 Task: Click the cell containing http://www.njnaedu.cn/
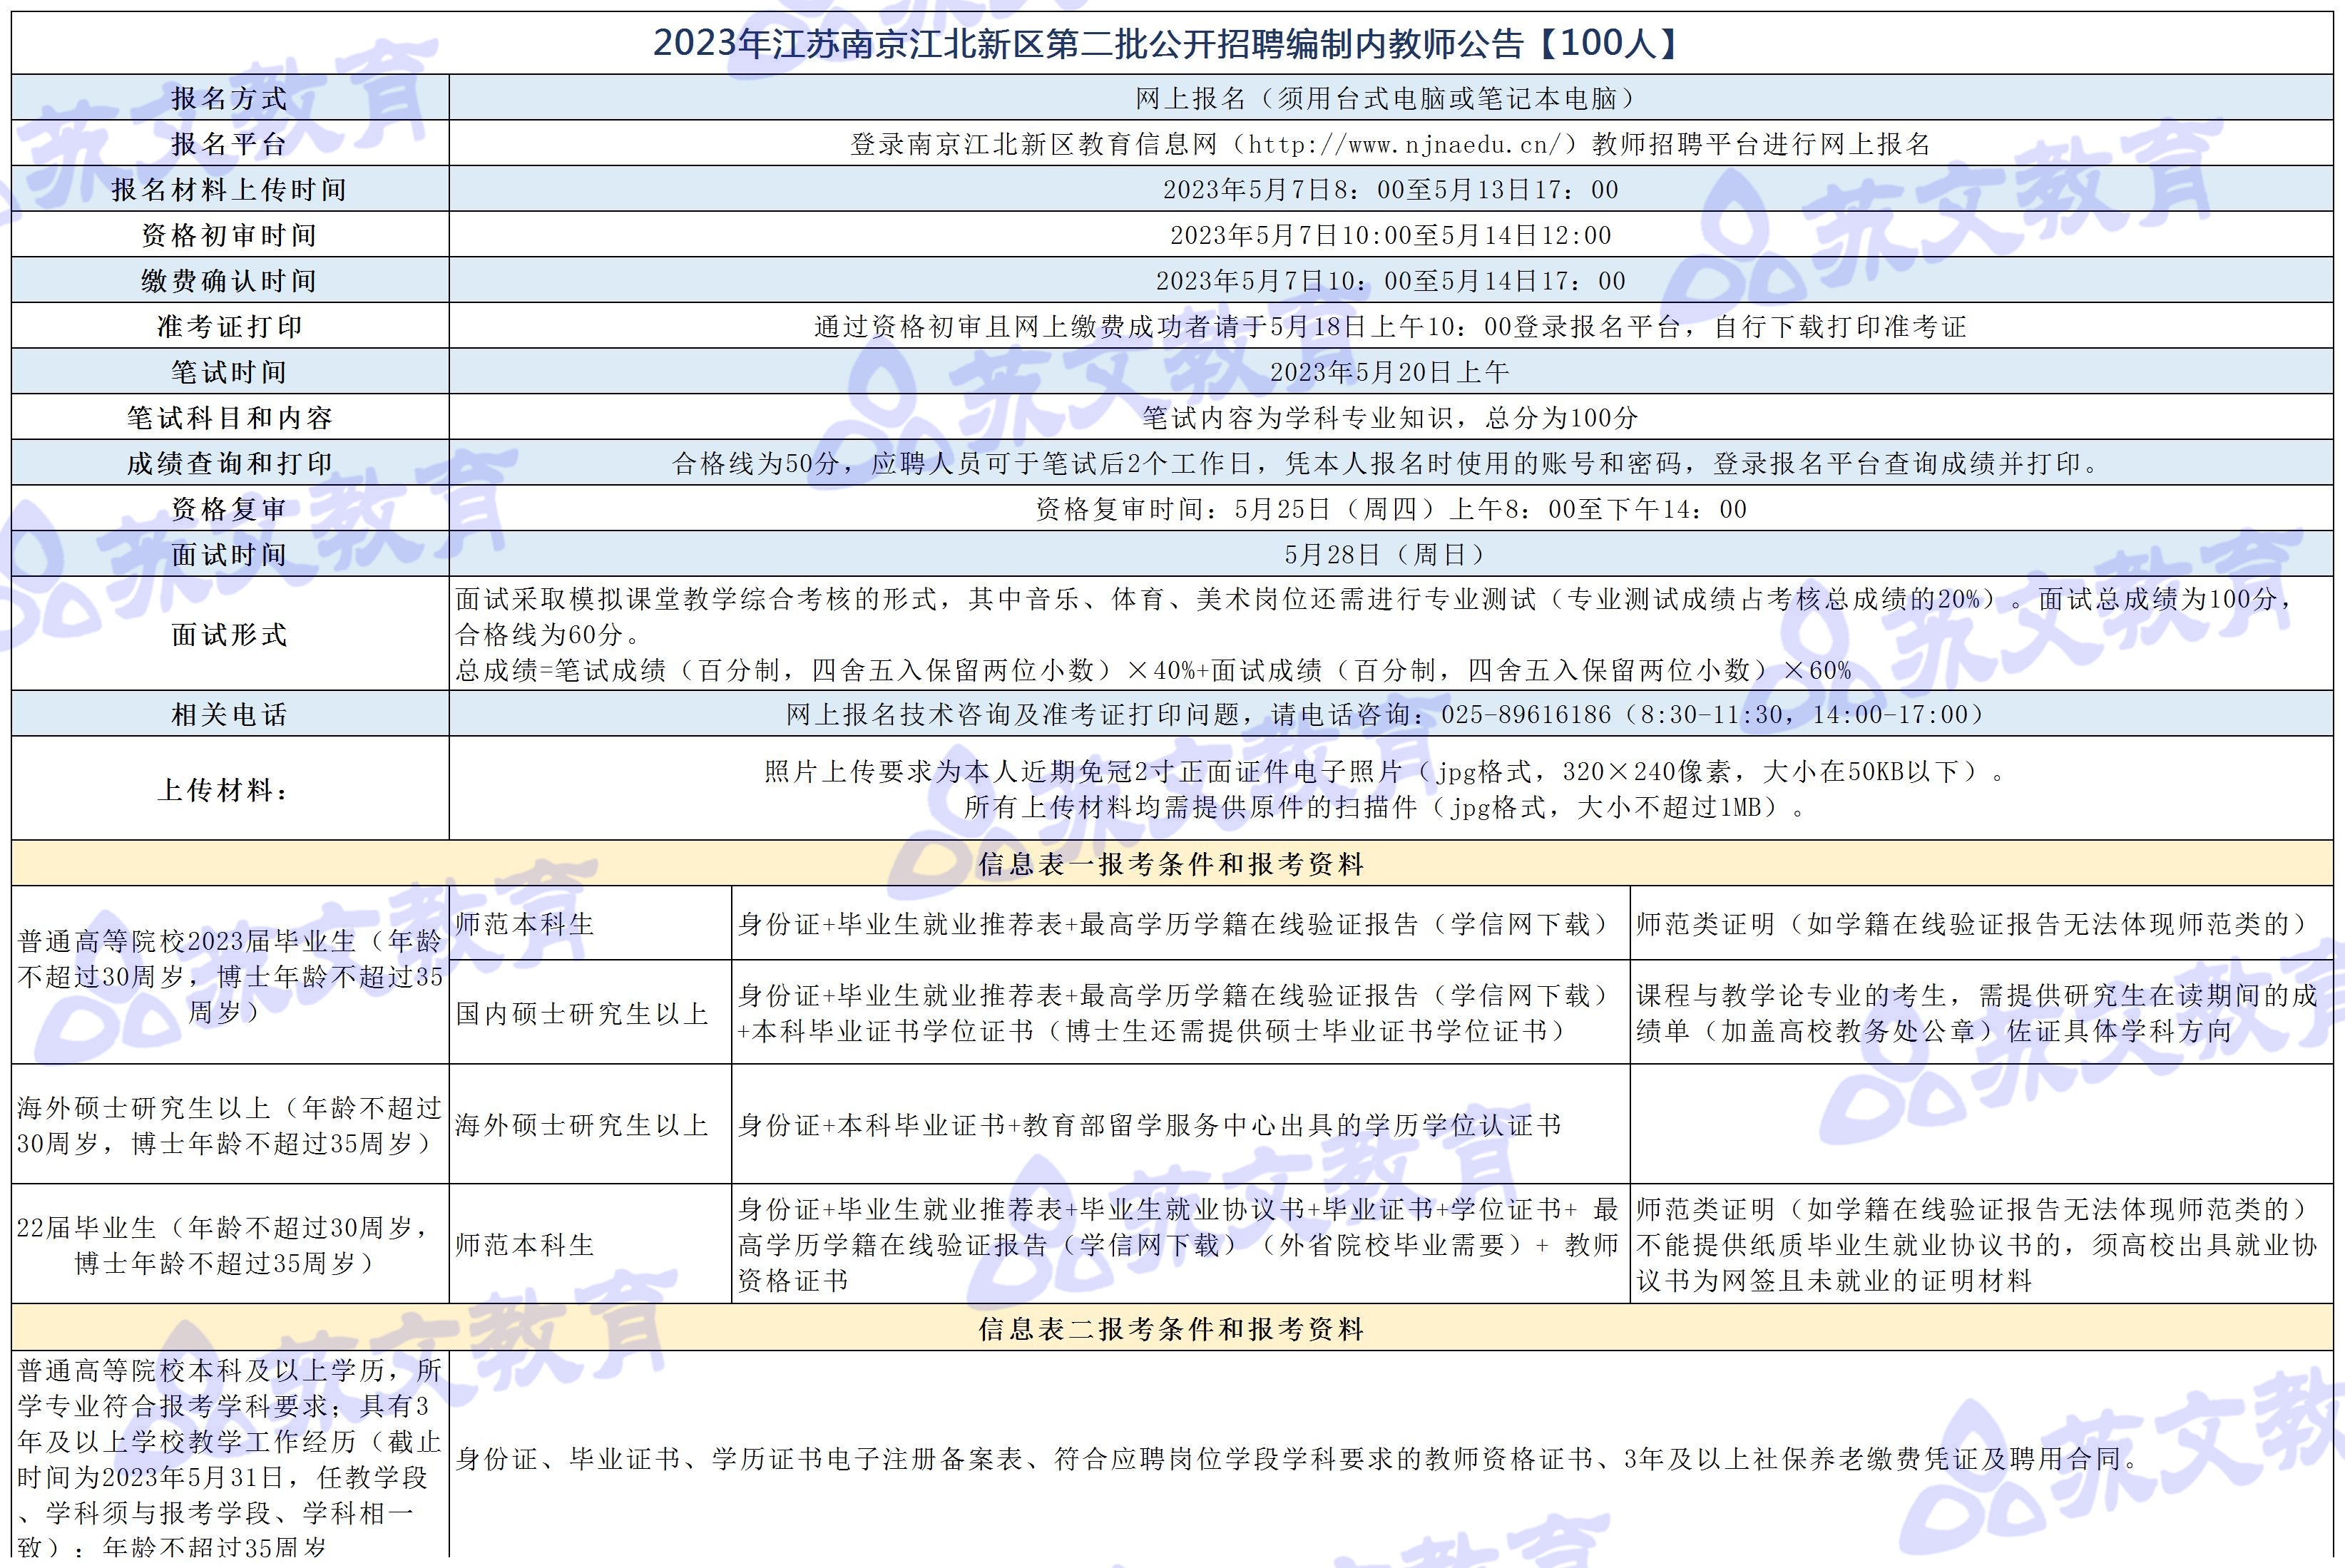click(1391, 143)
